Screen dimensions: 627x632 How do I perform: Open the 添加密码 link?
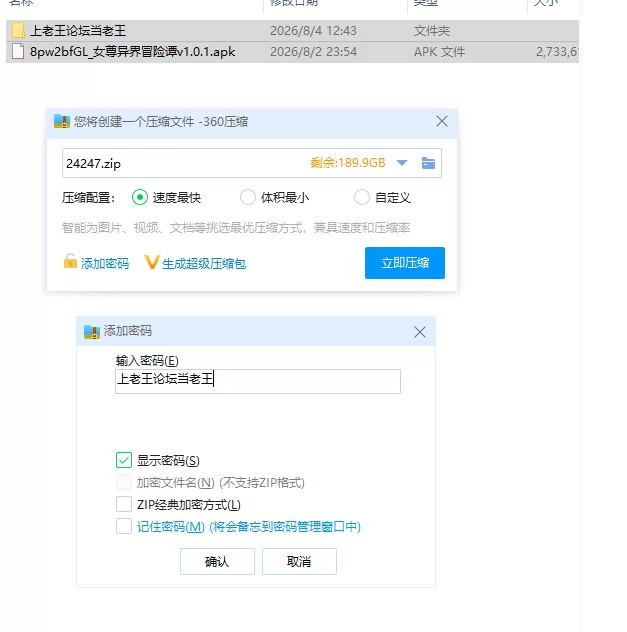click(x=105, y=264)
